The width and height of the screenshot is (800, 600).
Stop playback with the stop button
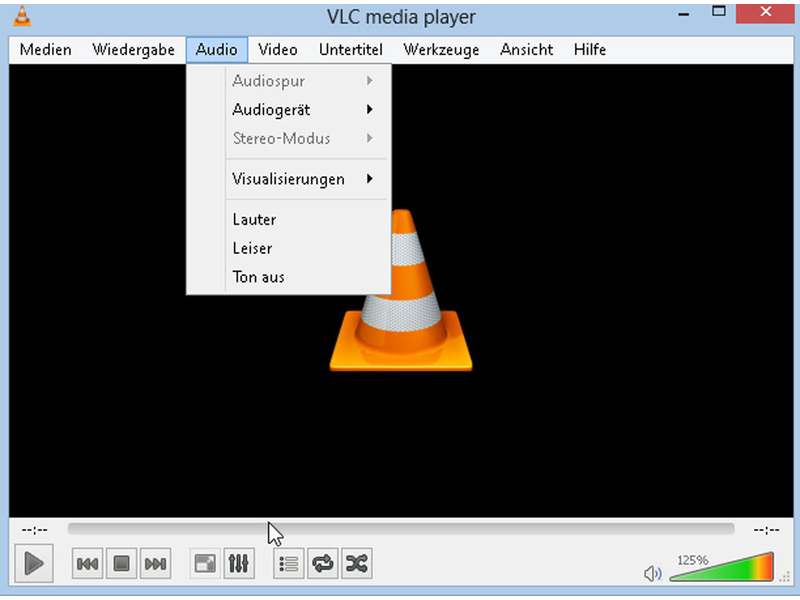pos(121,563)
